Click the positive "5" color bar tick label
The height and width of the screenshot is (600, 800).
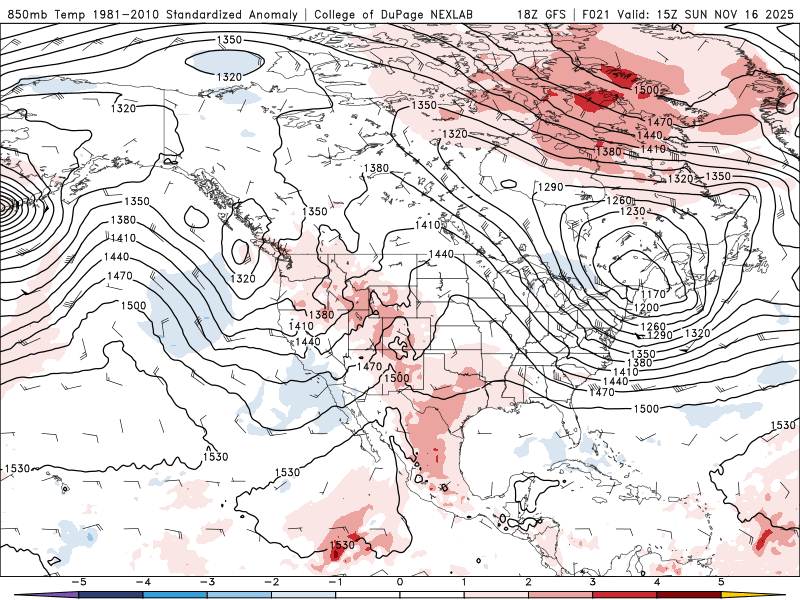pos(721,582)
